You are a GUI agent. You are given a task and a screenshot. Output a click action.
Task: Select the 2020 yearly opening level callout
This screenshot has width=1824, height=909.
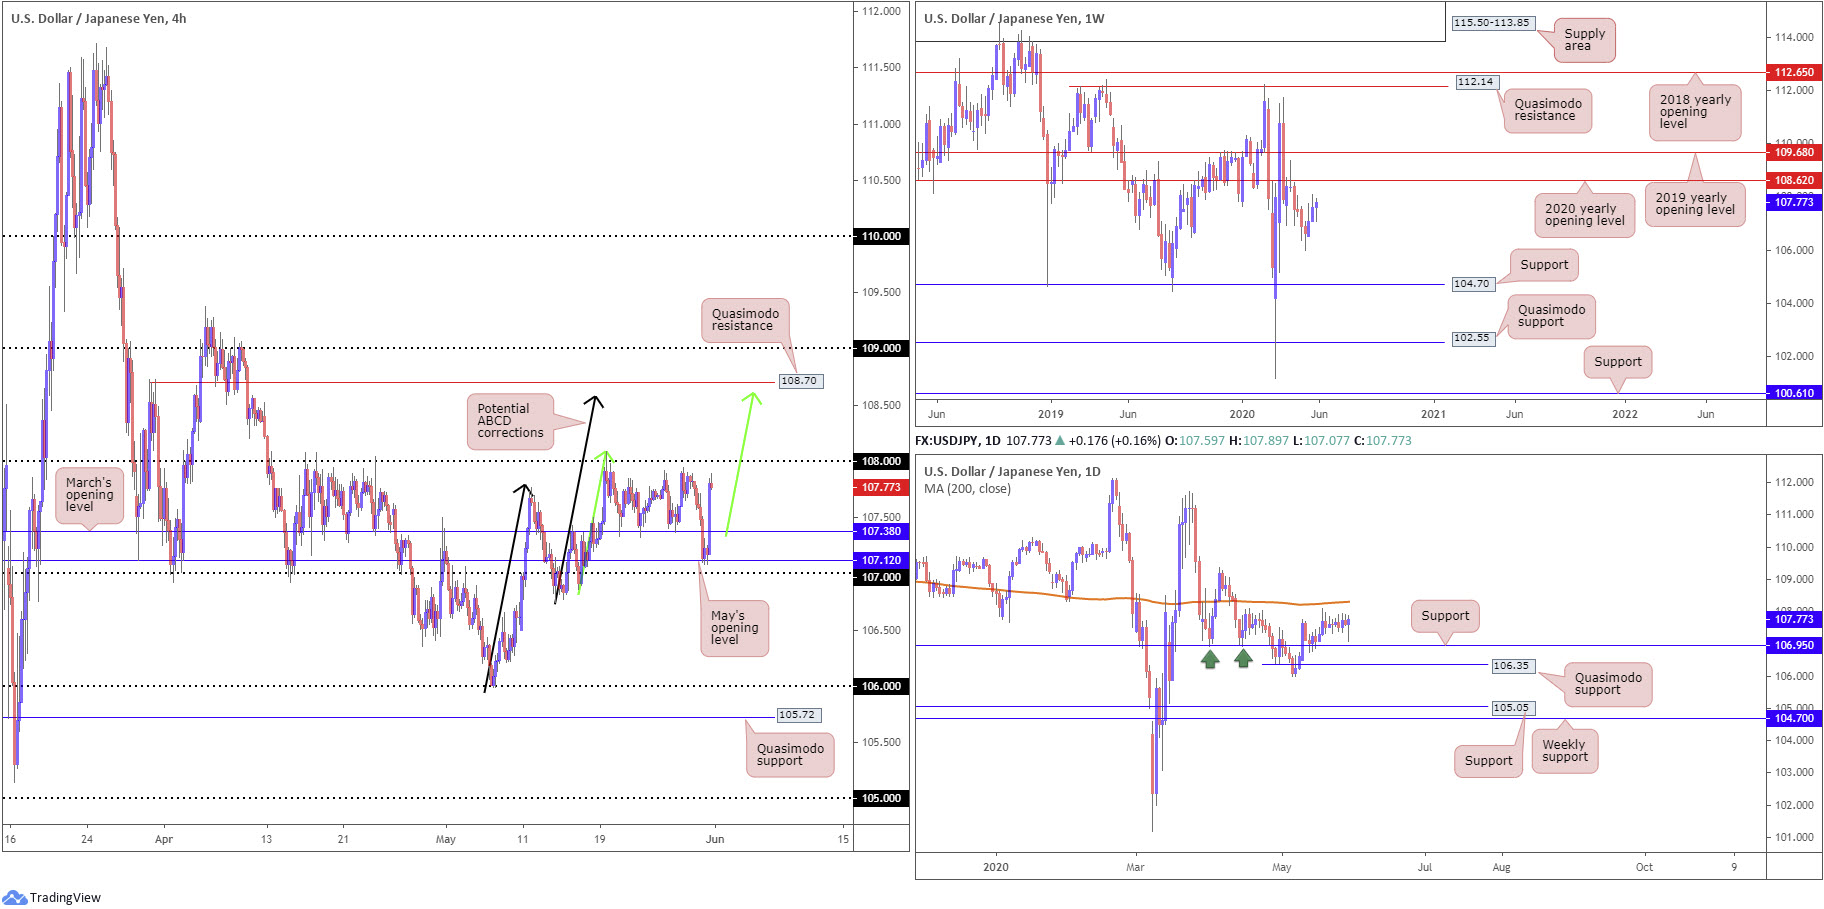click(1584, 215)
